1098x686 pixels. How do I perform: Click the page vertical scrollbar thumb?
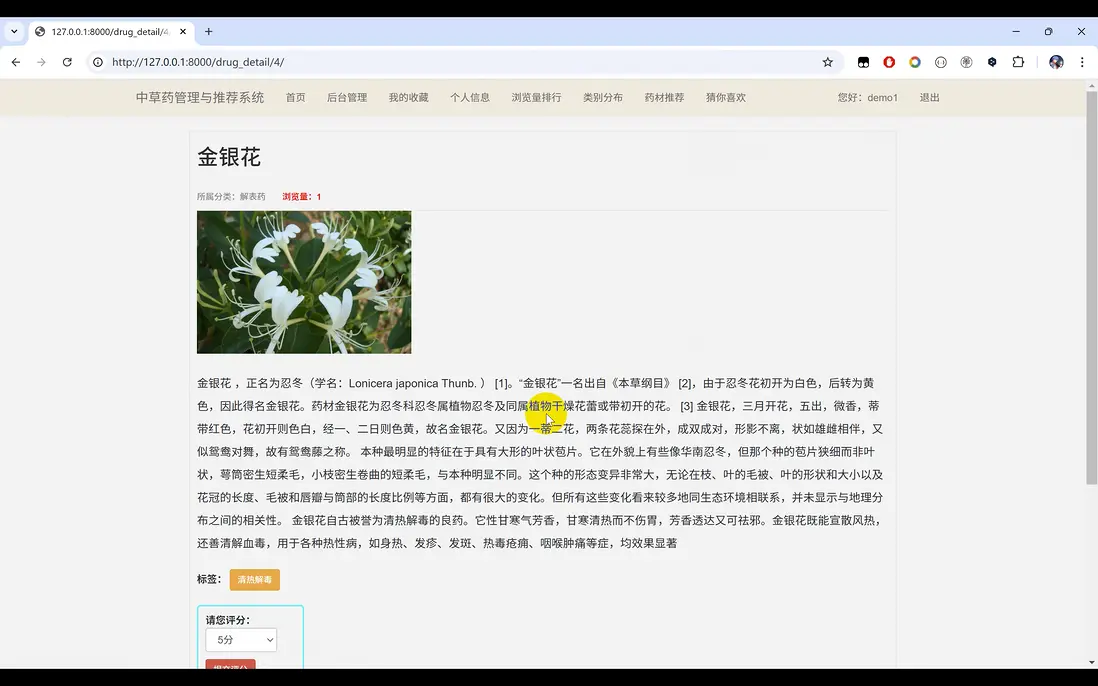pyautogui.click(x=1092, y=287)
